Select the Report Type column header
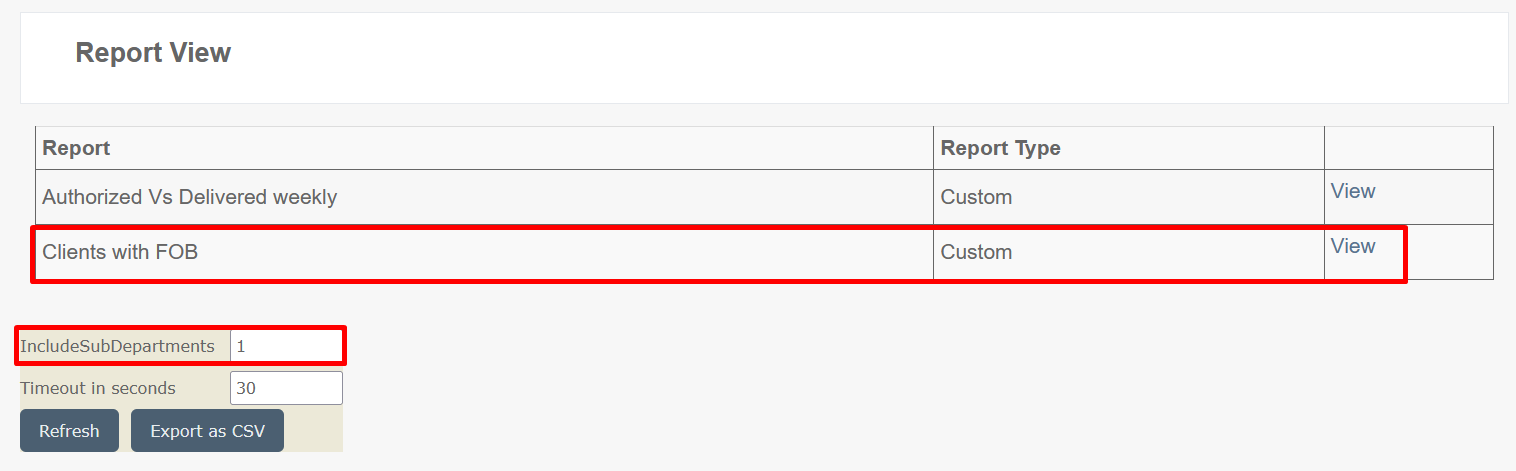This screenshot has height=471, width=1516. (x=1000, y=148)
